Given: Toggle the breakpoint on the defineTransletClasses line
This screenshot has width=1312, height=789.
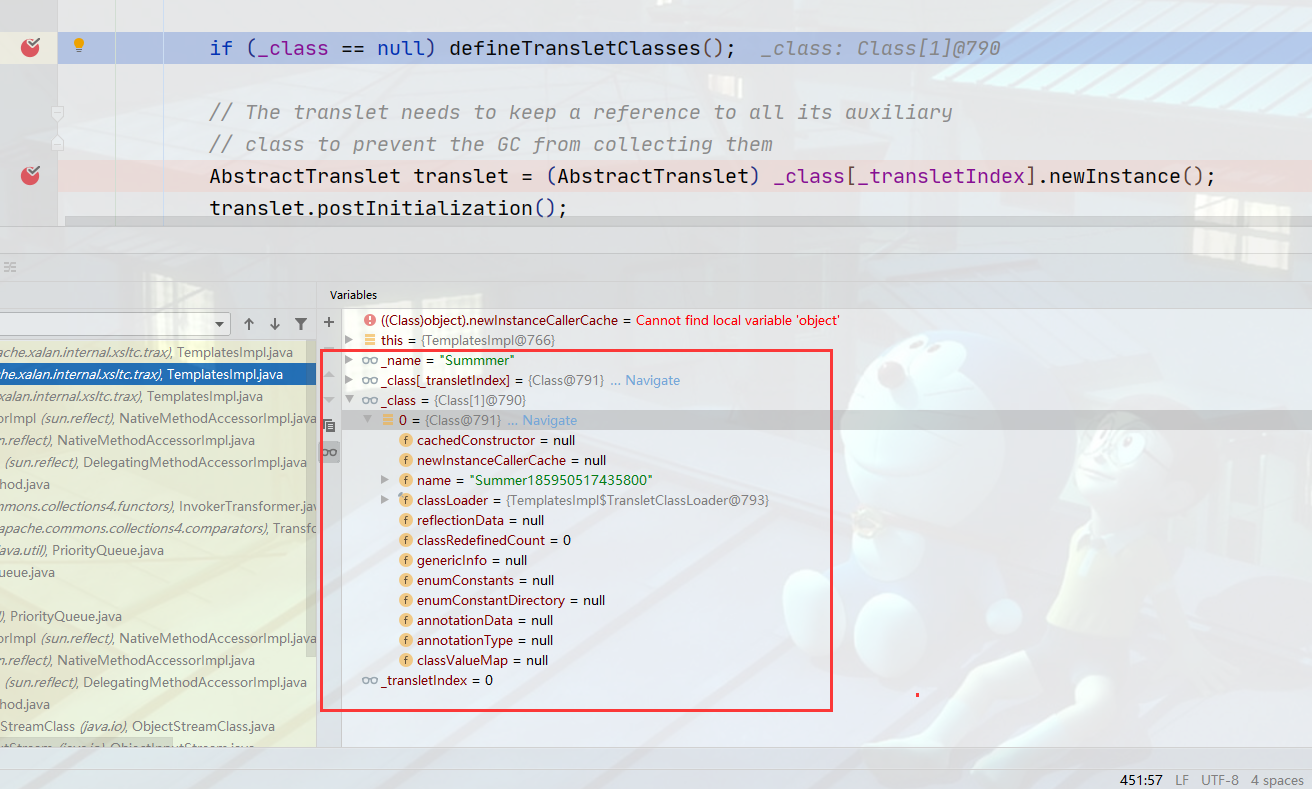Looking at the screenshot, I should (x=30, y=47).
